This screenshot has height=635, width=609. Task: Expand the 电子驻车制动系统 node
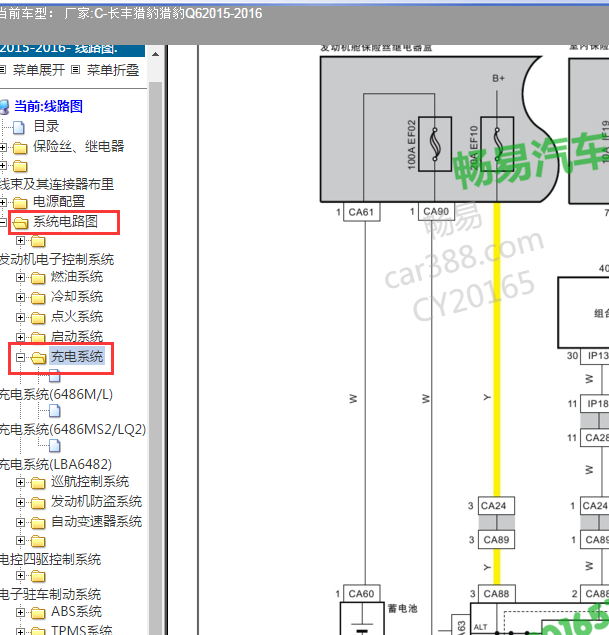20,575
